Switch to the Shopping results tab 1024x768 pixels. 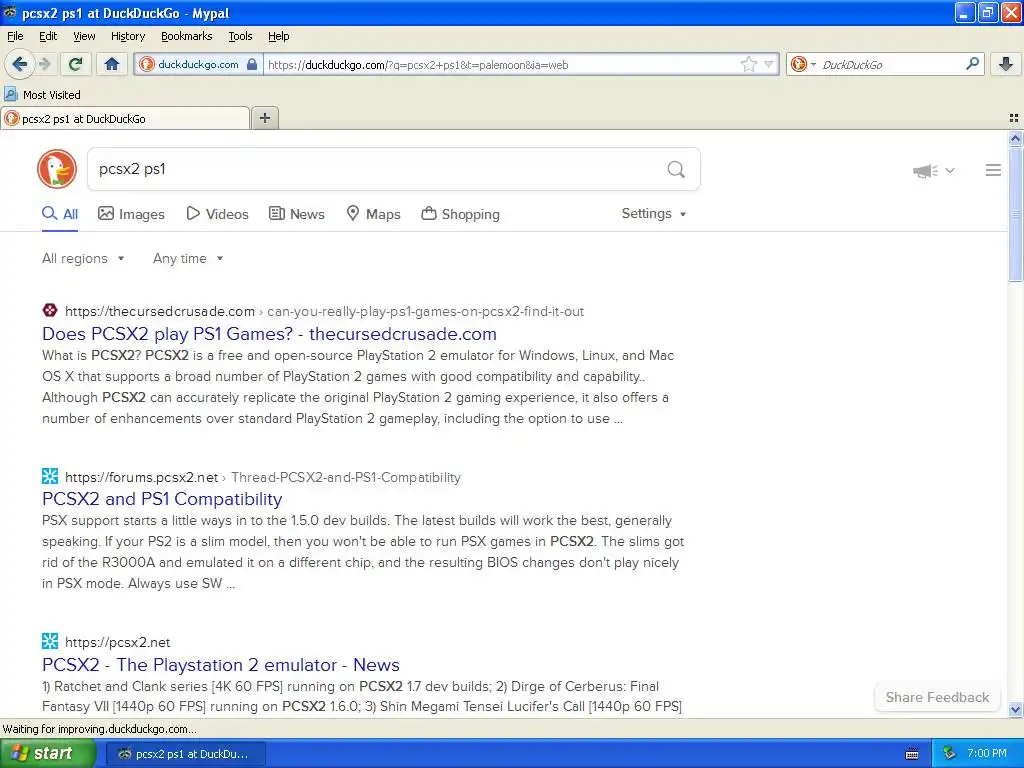(x=460, y=214)
